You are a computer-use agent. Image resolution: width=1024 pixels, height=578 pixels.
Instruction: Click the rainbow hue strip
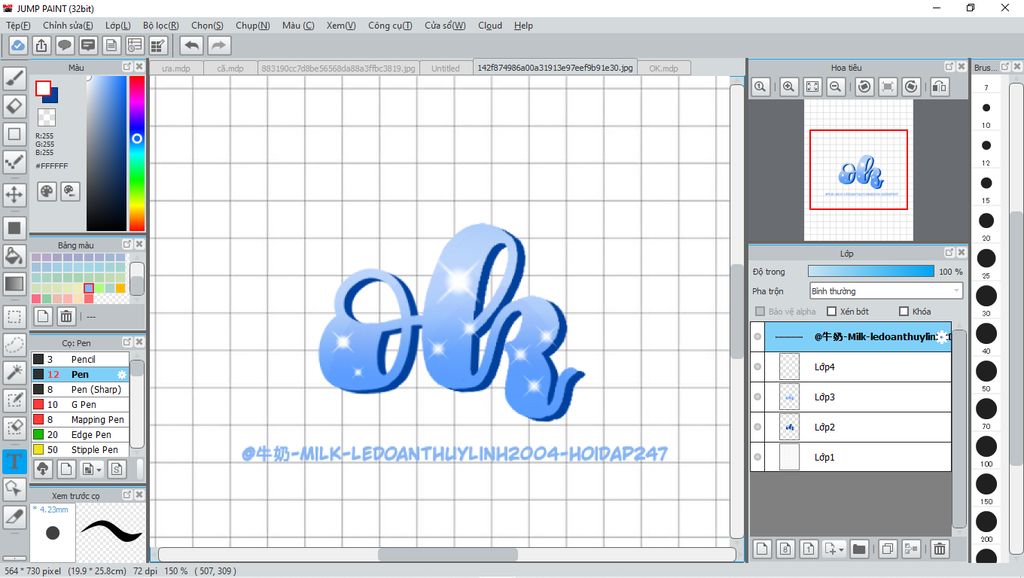coord(136,153)
